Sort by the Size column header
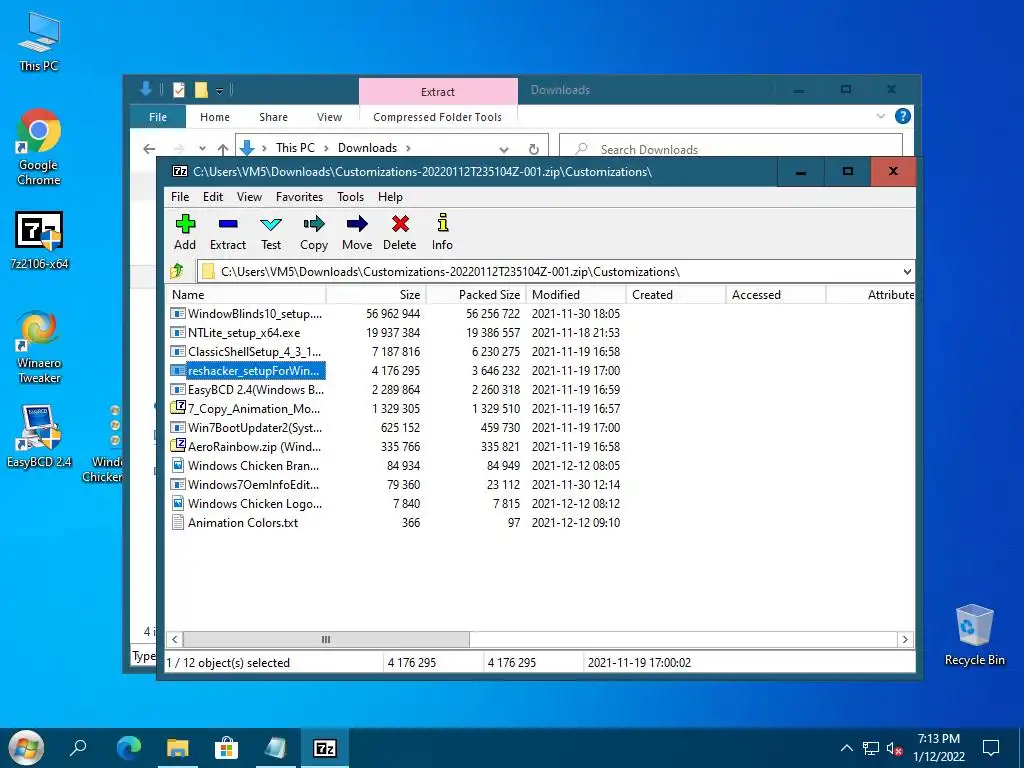1024x768 pixels. pyautogui.click(x=376, y=295)
